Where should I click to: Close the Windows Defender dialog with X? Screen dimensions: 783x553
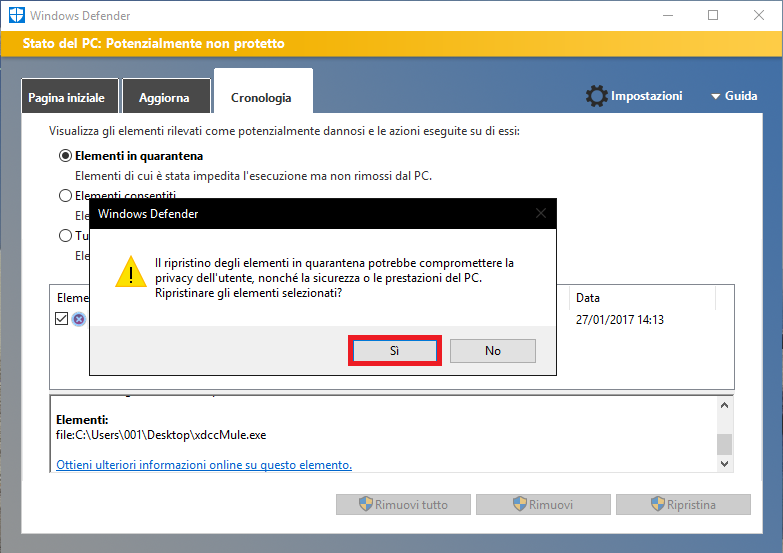[x=541, y=214]
